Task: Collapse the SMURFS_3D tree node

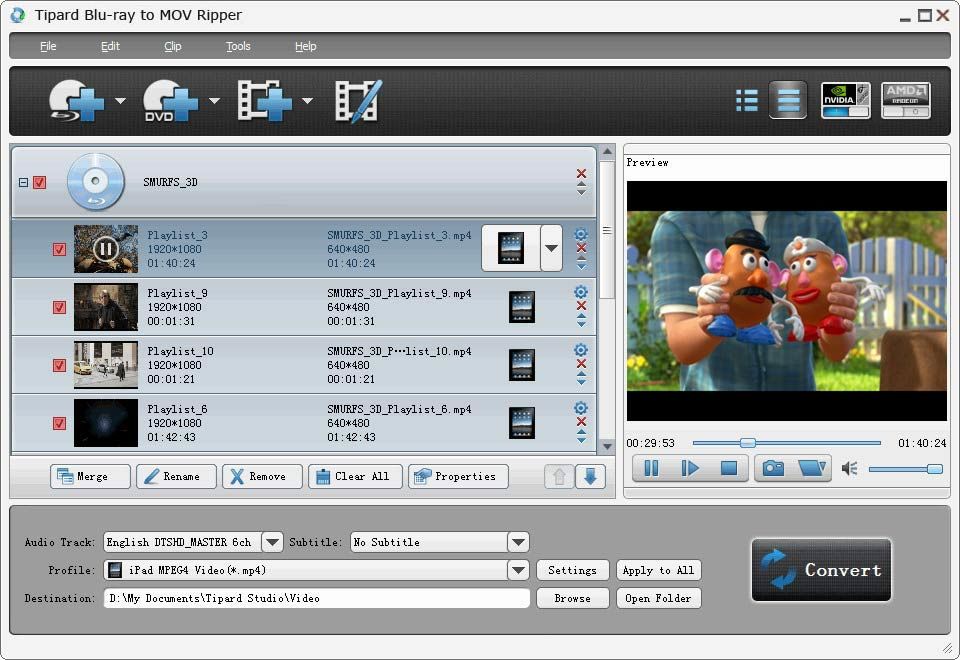Action: coord(23,182)
